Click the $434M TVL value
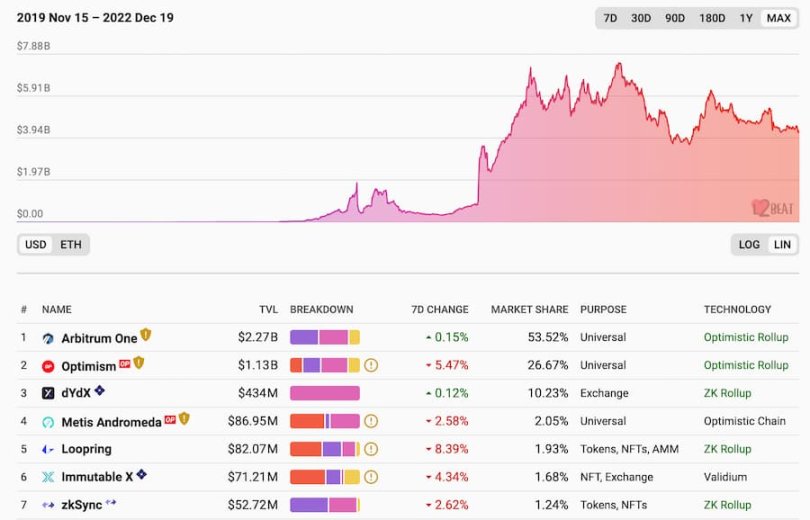This screenshot has width=810, height=520. pos(258,393)
